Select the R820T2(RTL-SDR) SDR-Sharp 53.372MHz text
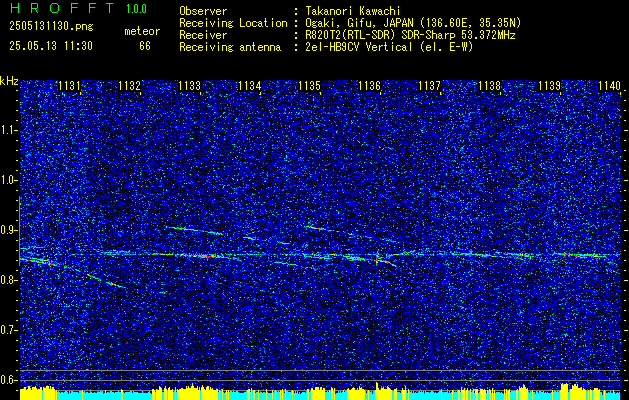The width and height of the screenshot is (629, 400). (410, 35)
